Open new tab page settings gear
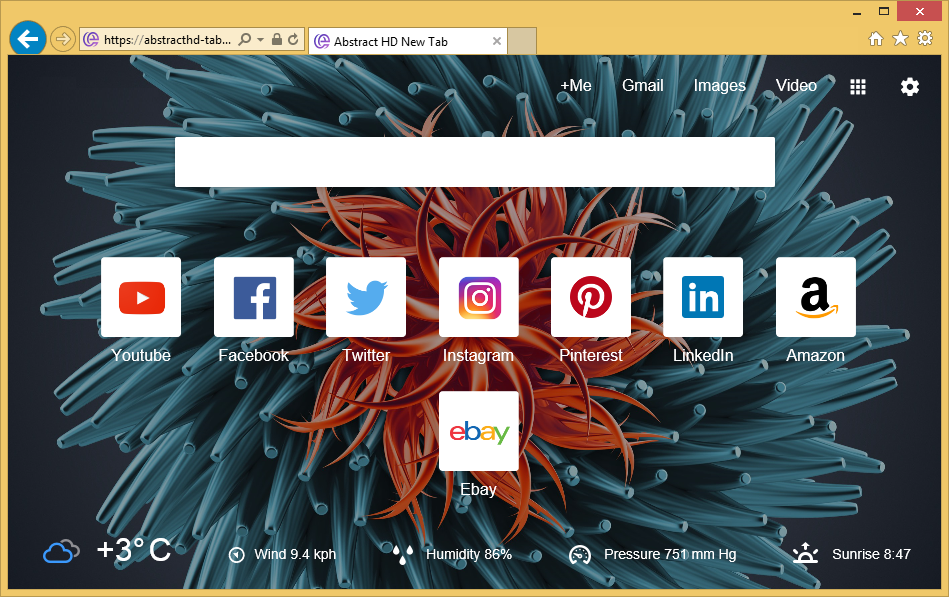The height and width of the screenshot is (597, 949). coord(909,87)
